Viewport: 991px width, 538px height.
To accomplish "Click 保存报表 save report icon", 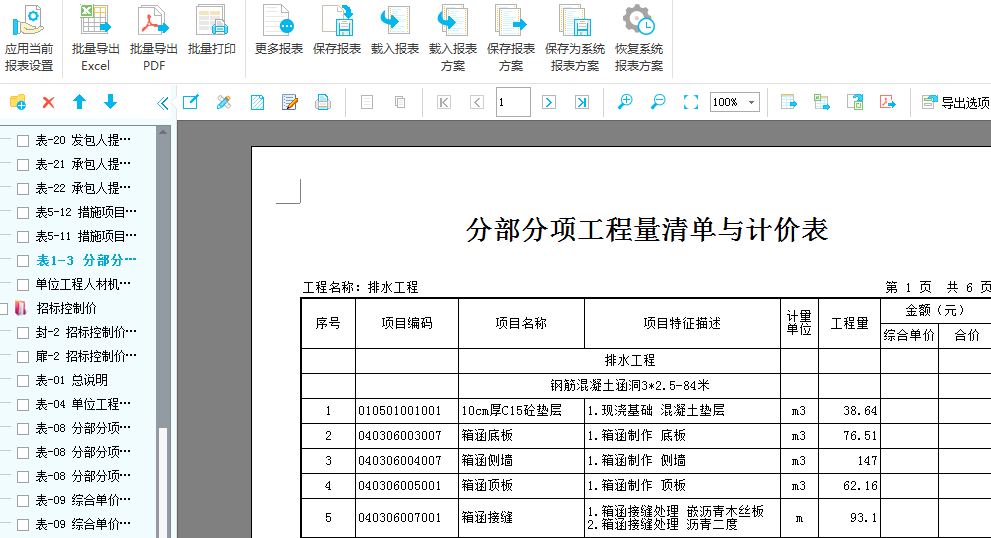I will click(x=337, y=21).
